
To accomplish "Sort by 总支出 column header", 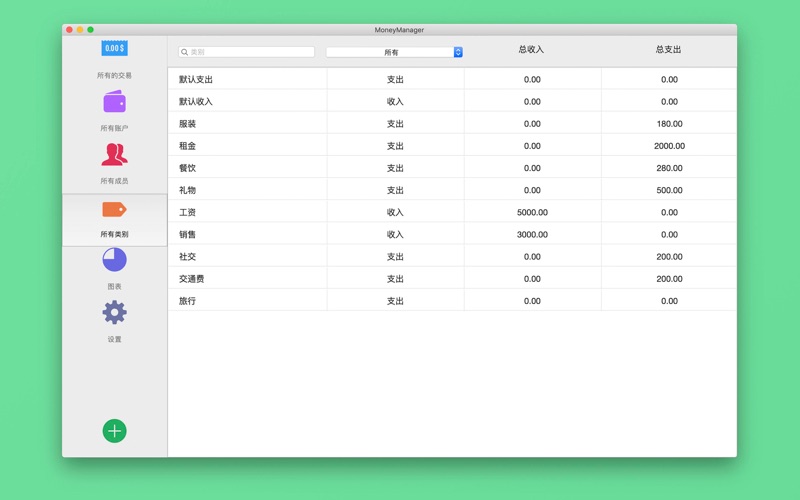I will [668, 49].
